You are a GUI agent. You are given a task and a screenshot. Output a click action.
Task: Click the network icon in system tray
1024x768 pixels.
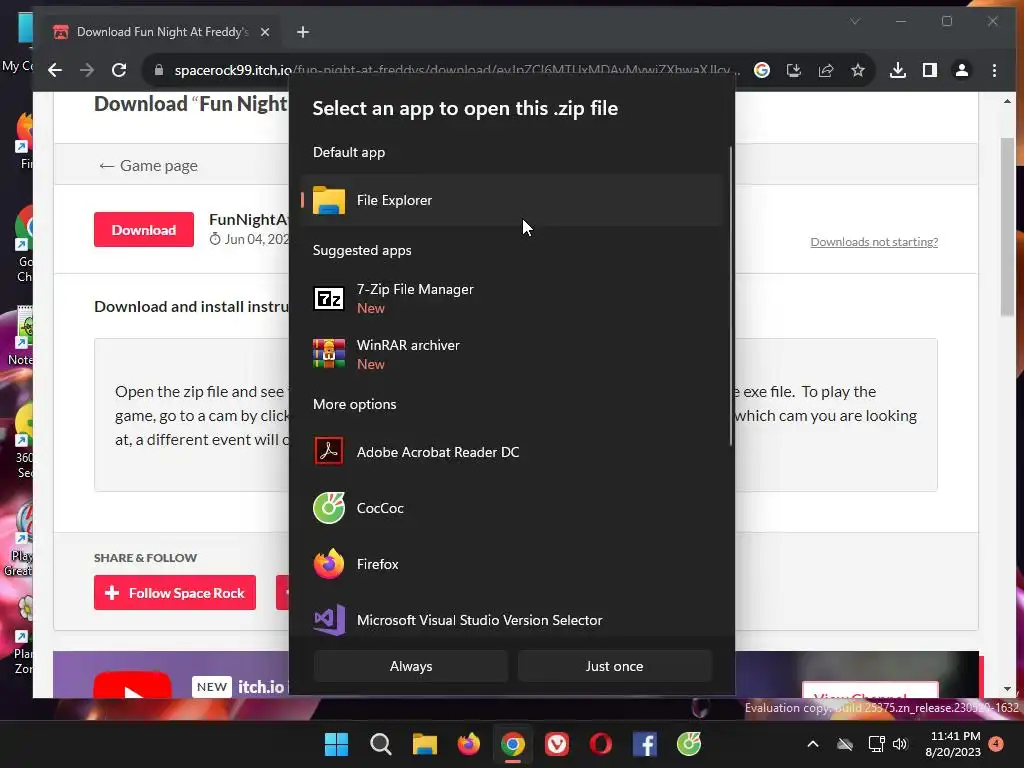pos(875,744)
